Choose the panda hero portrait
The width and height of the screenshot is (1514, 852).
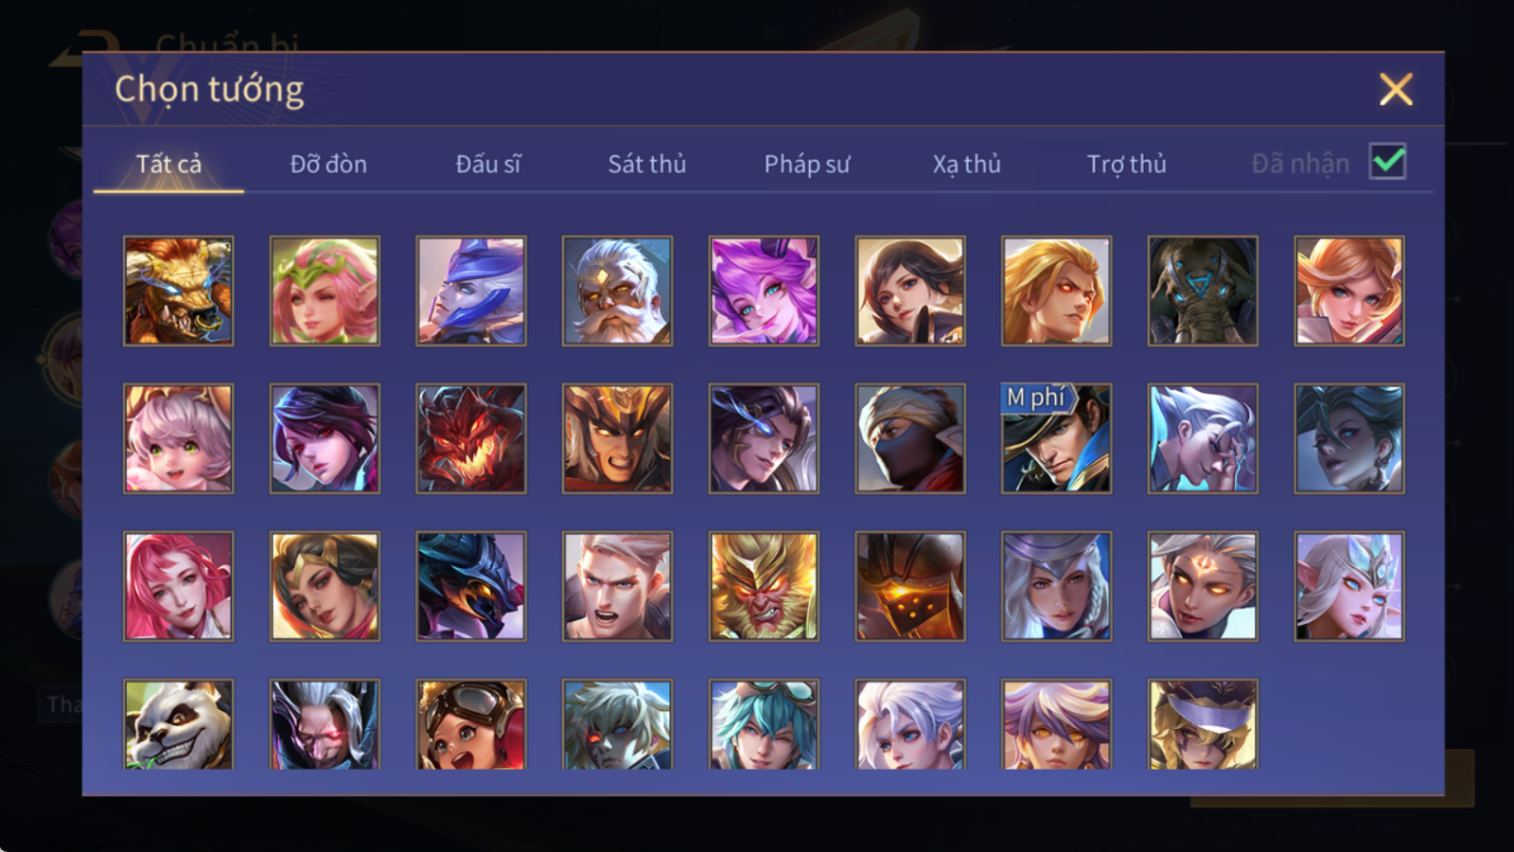click(x=178, y=724)
